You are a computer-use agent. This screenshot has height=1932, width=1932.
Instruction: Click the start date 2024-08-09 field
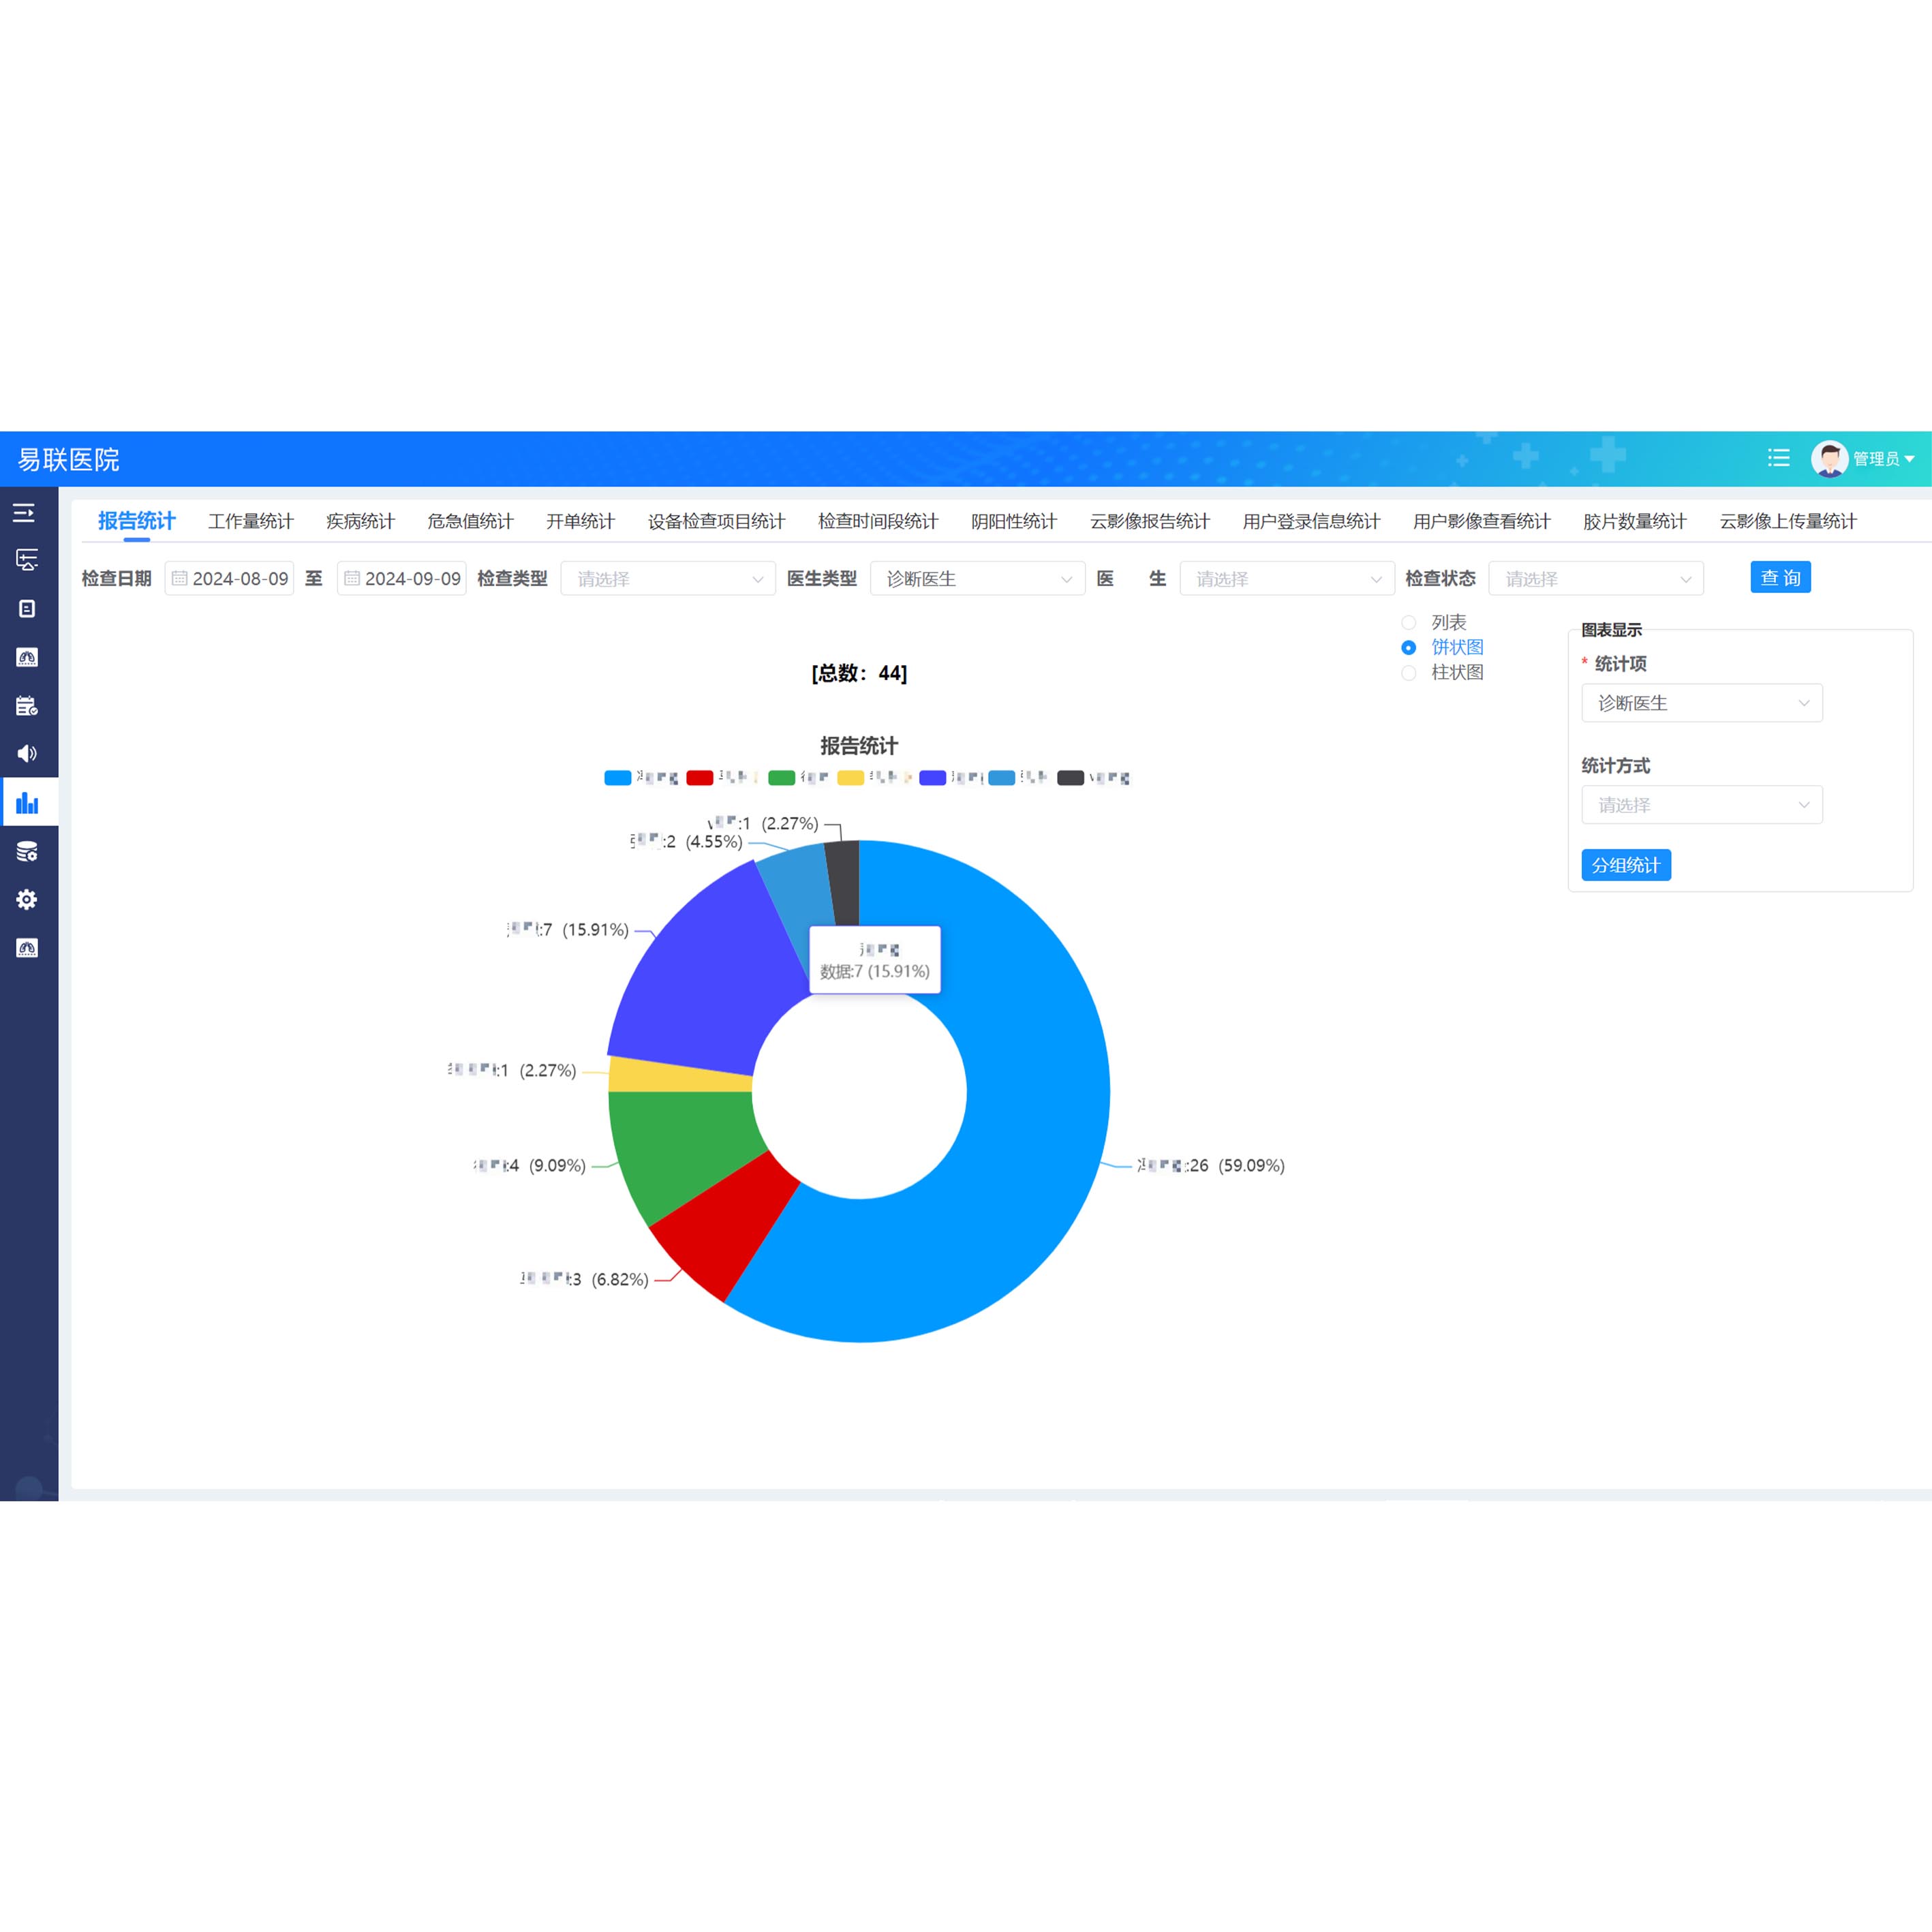coord(230,579)
